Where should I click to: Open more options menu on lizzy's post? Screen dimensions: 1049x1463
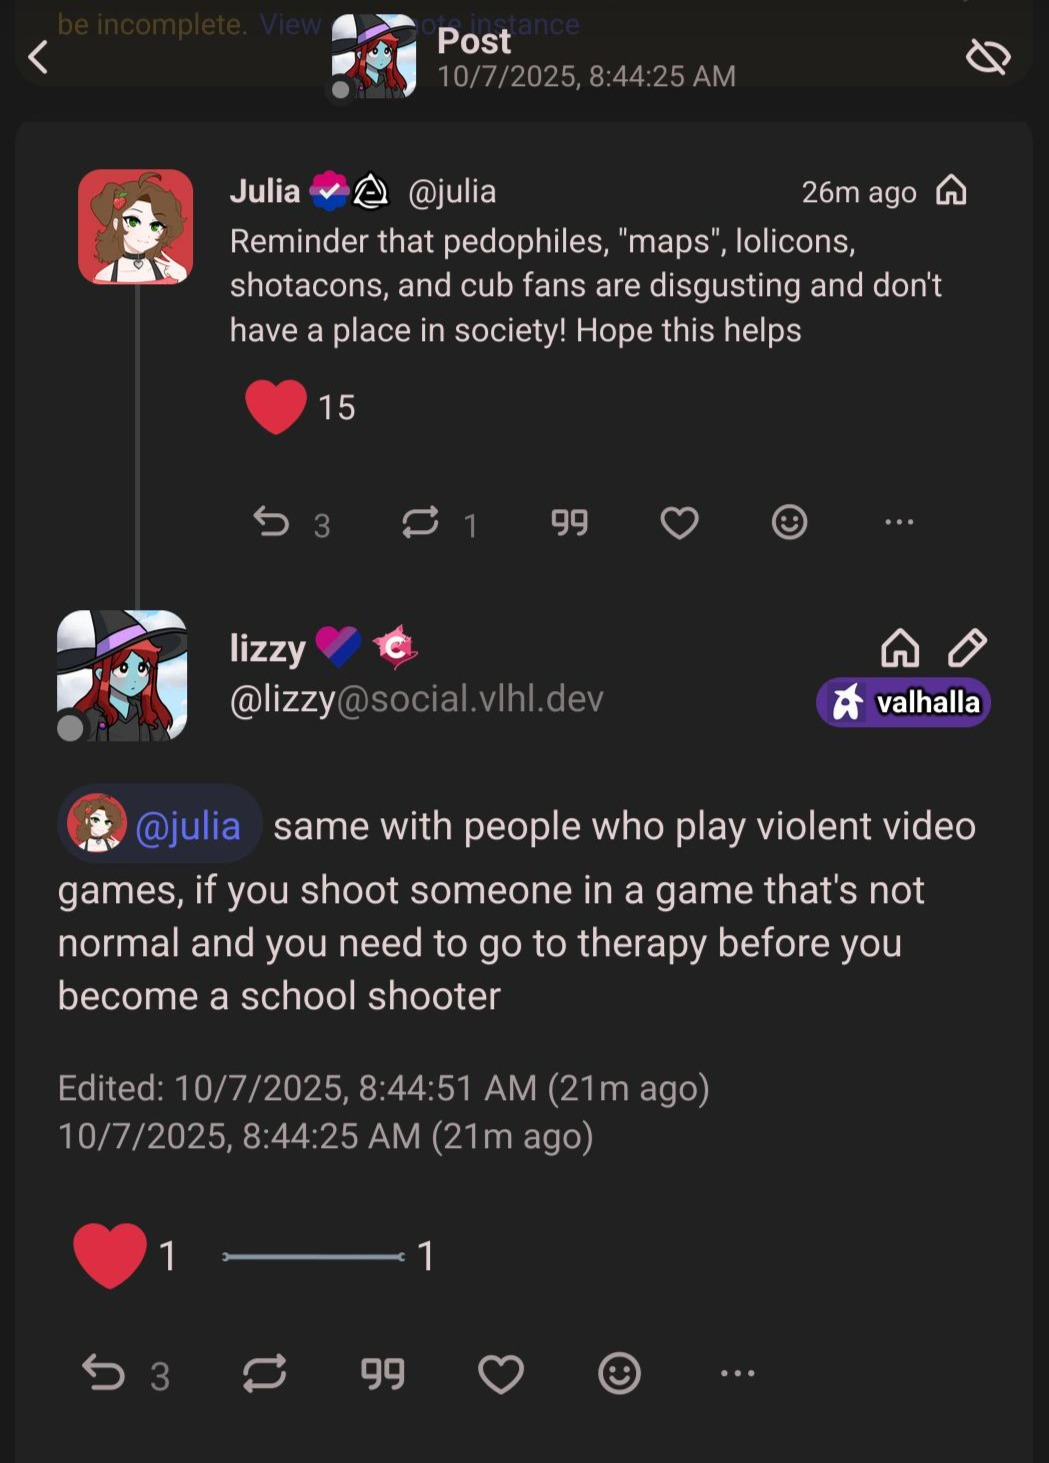(x=738, y=1373)
